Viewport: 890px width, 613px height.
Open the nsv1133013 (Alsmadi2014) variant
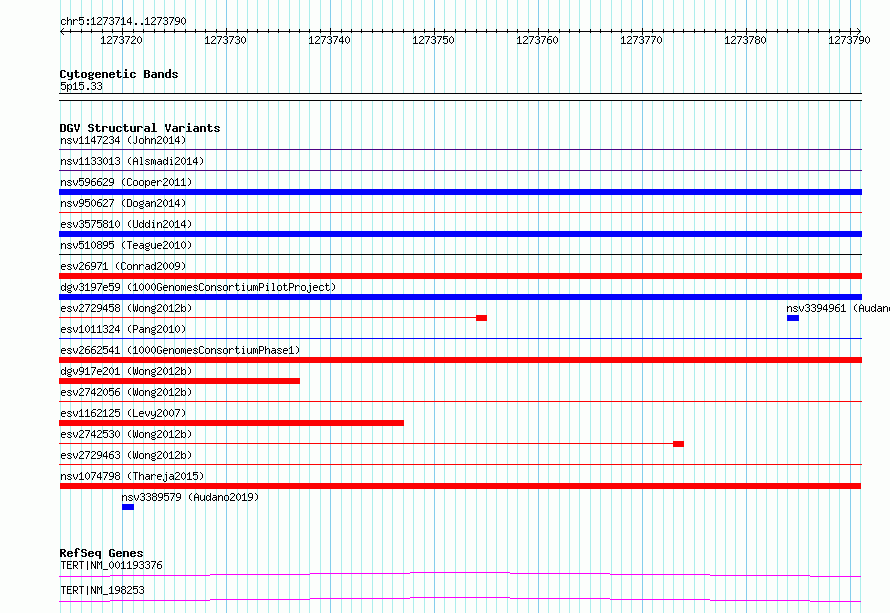coord(132,161)
